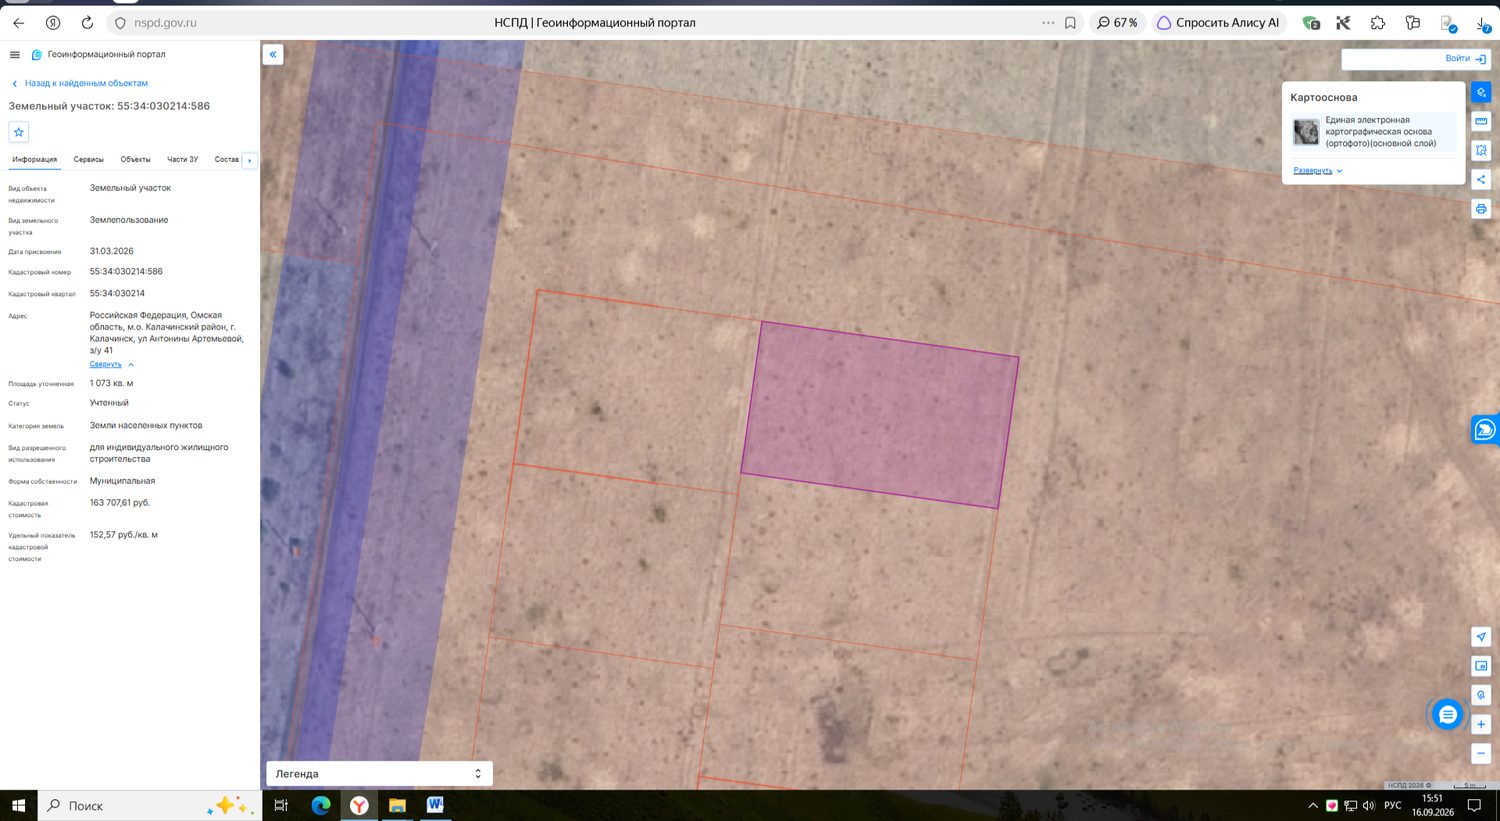Zoom out on the map

[x=1481, y=753]
